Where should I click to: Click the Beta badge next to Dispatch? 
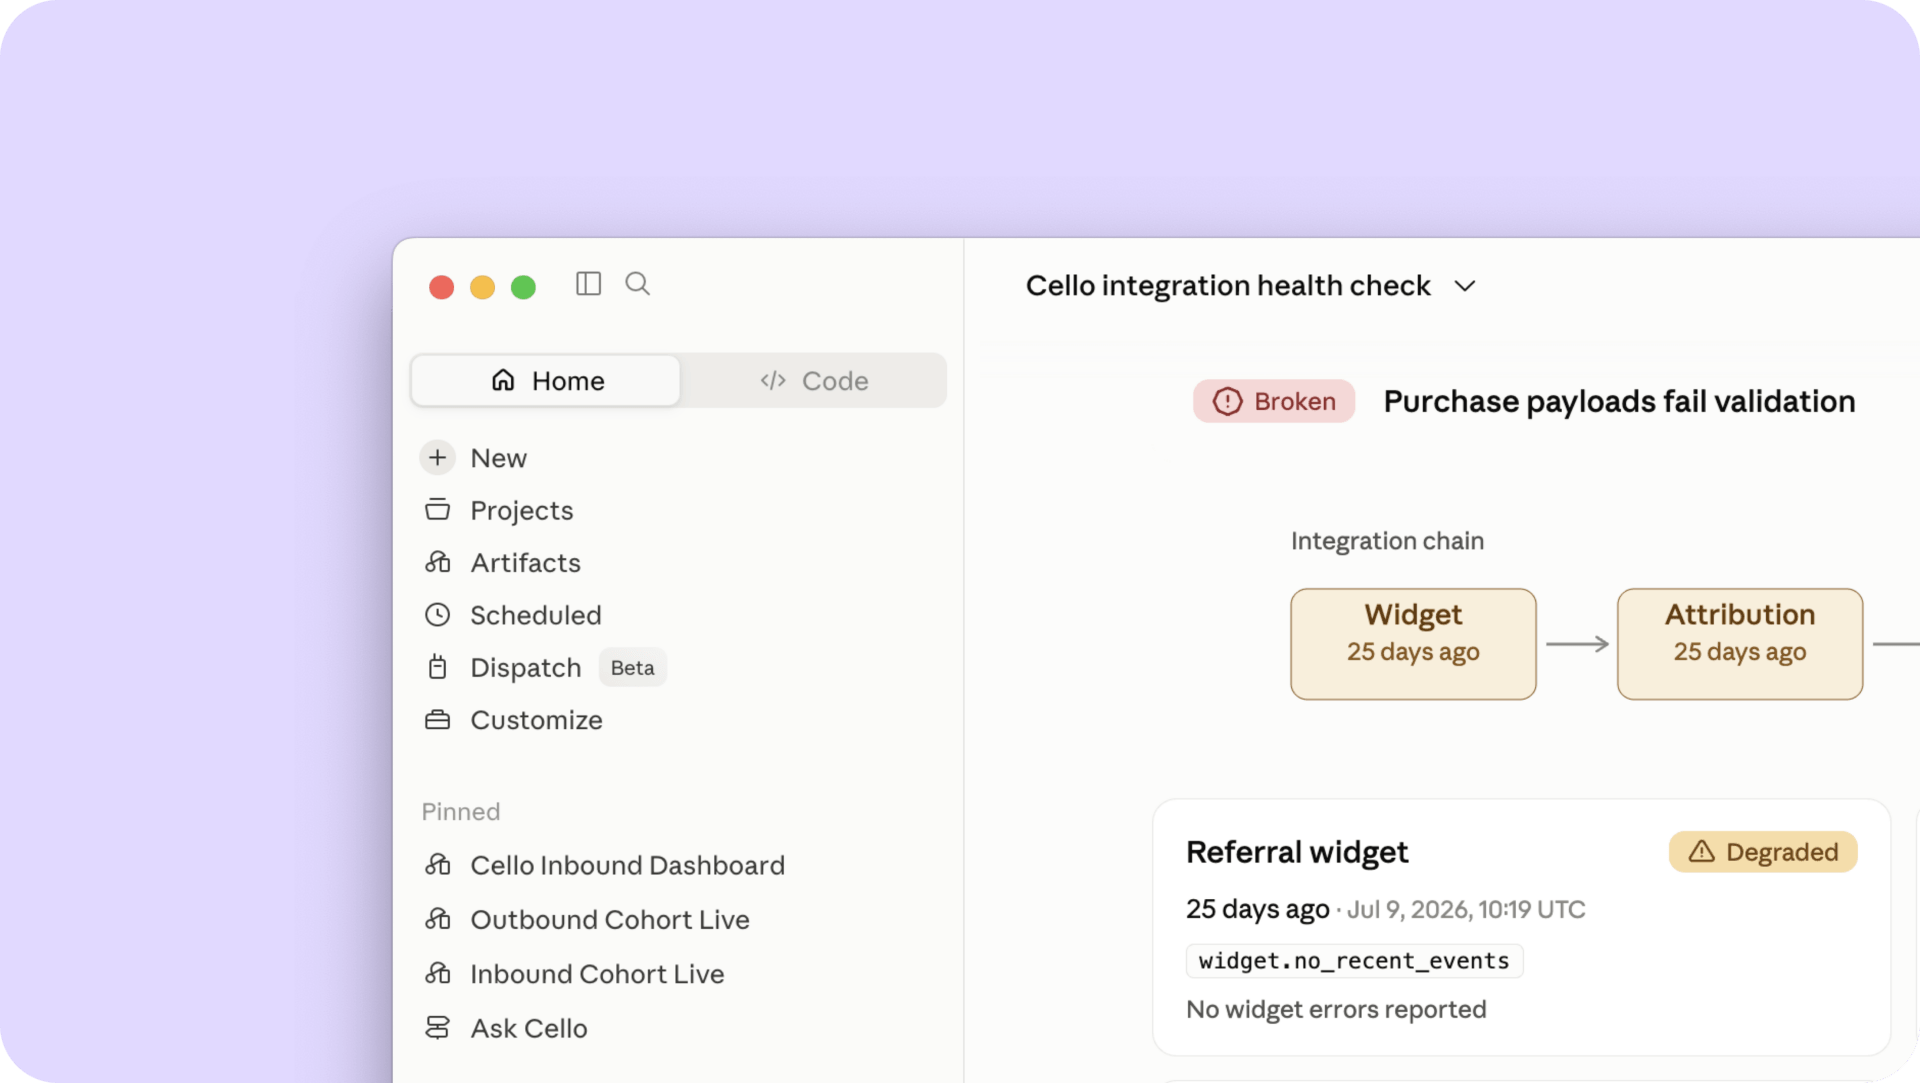[x=632, y=668]
